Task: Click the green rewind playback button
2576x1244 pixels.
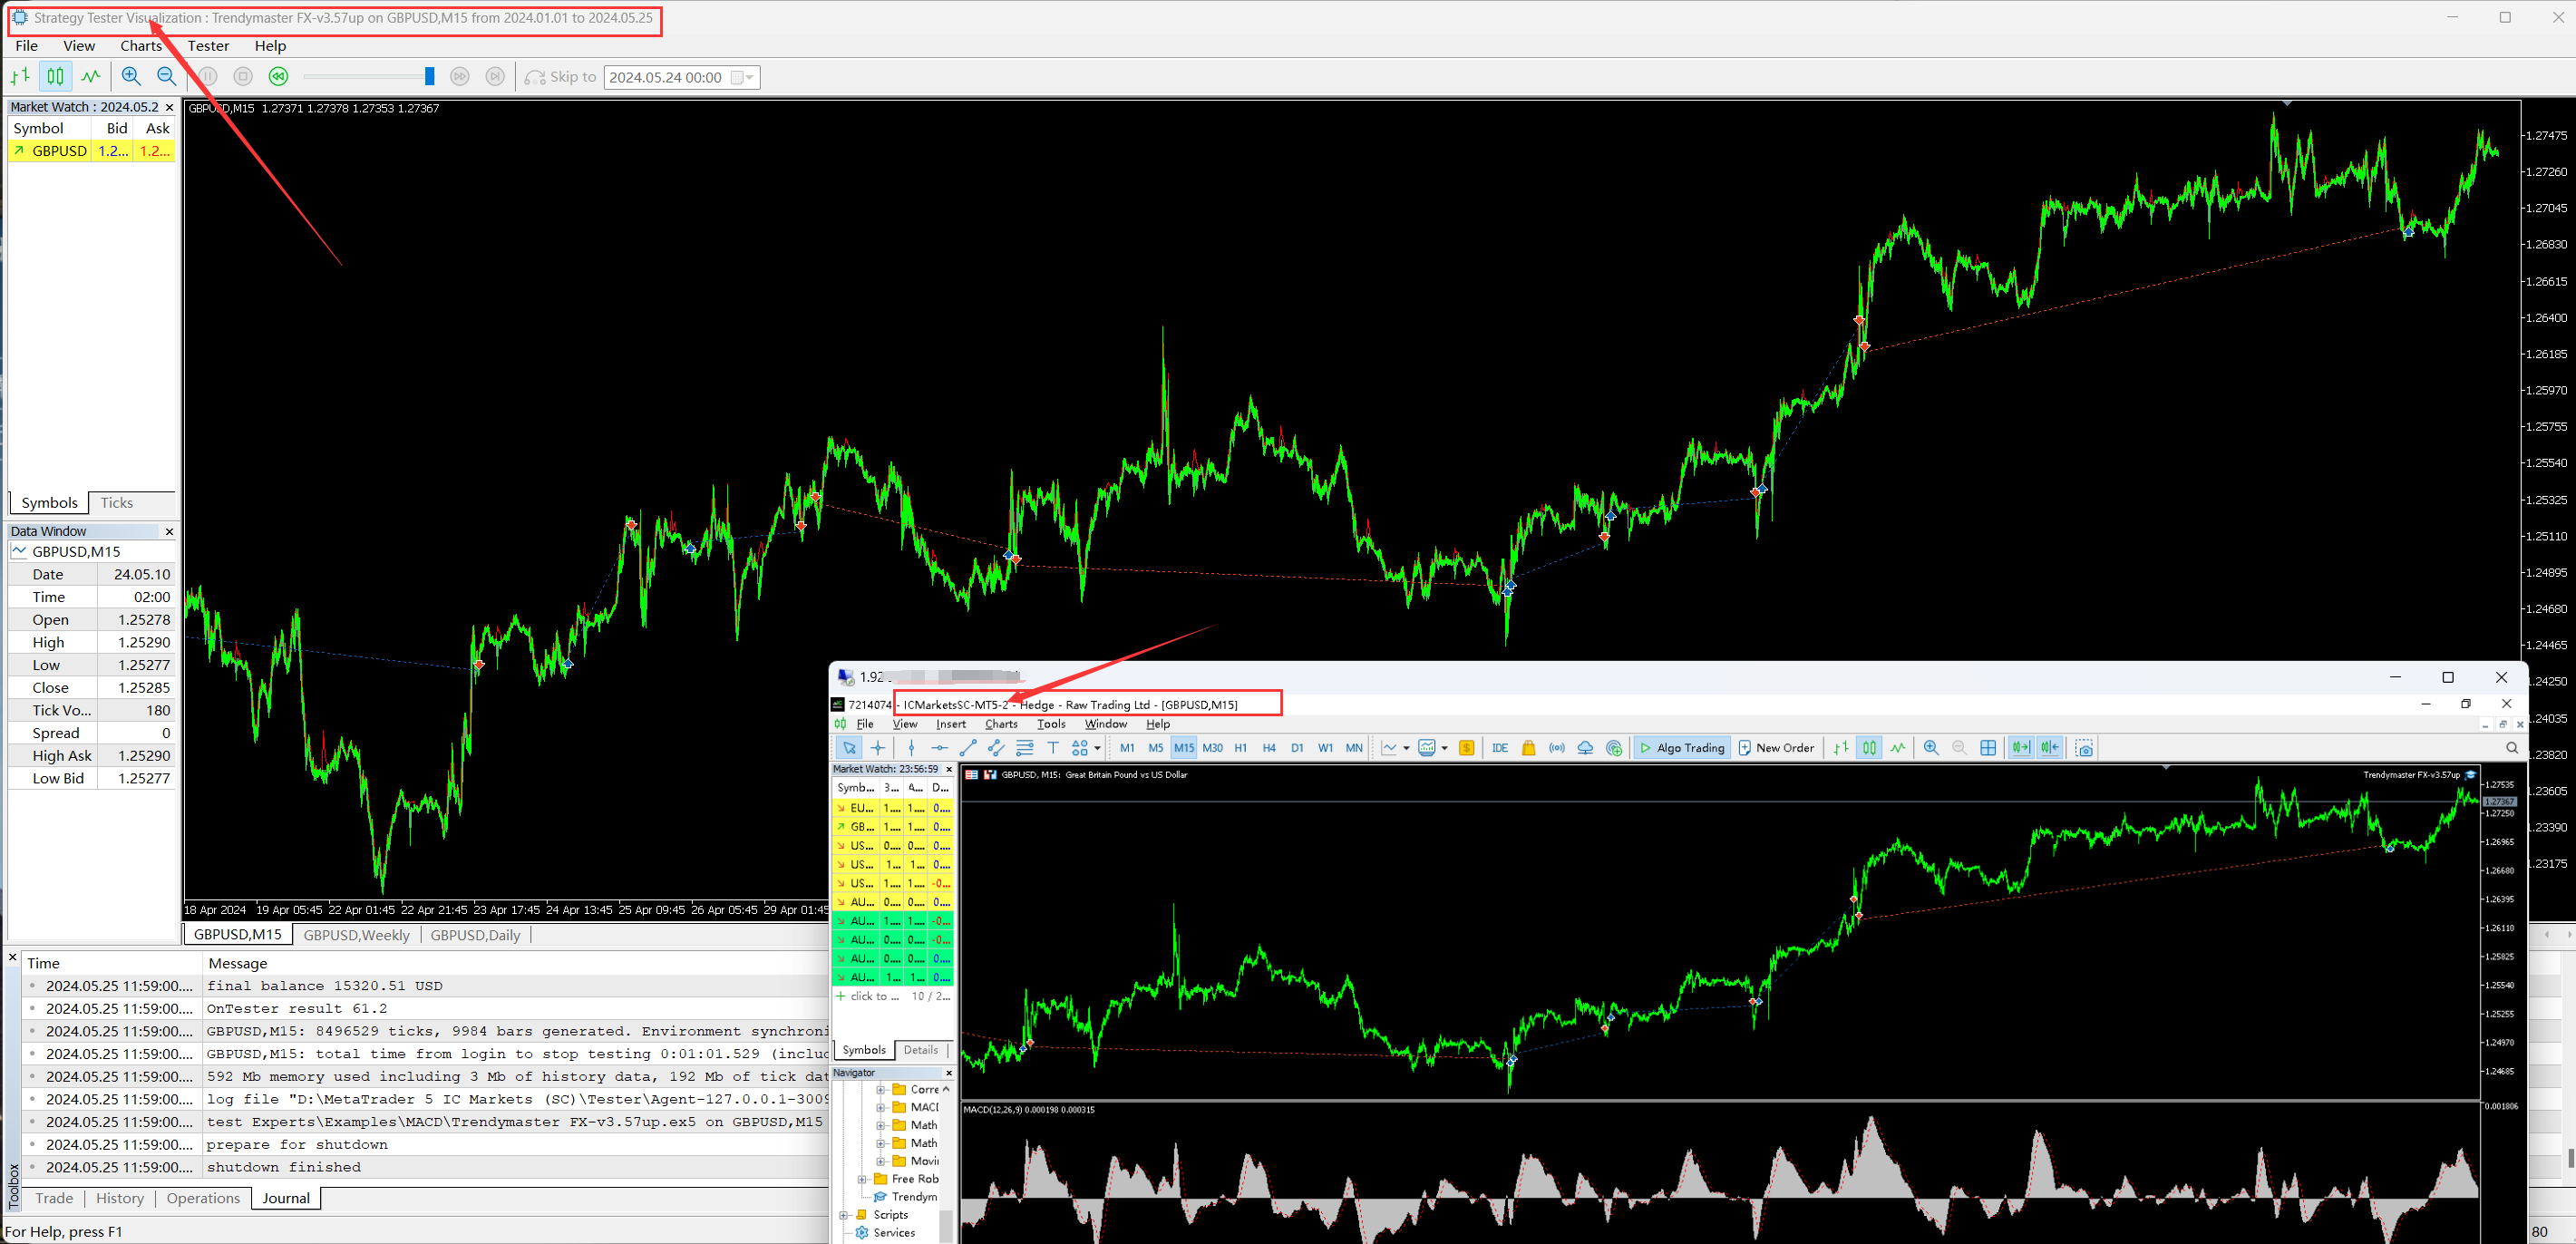Action: [x=279, y=76]
